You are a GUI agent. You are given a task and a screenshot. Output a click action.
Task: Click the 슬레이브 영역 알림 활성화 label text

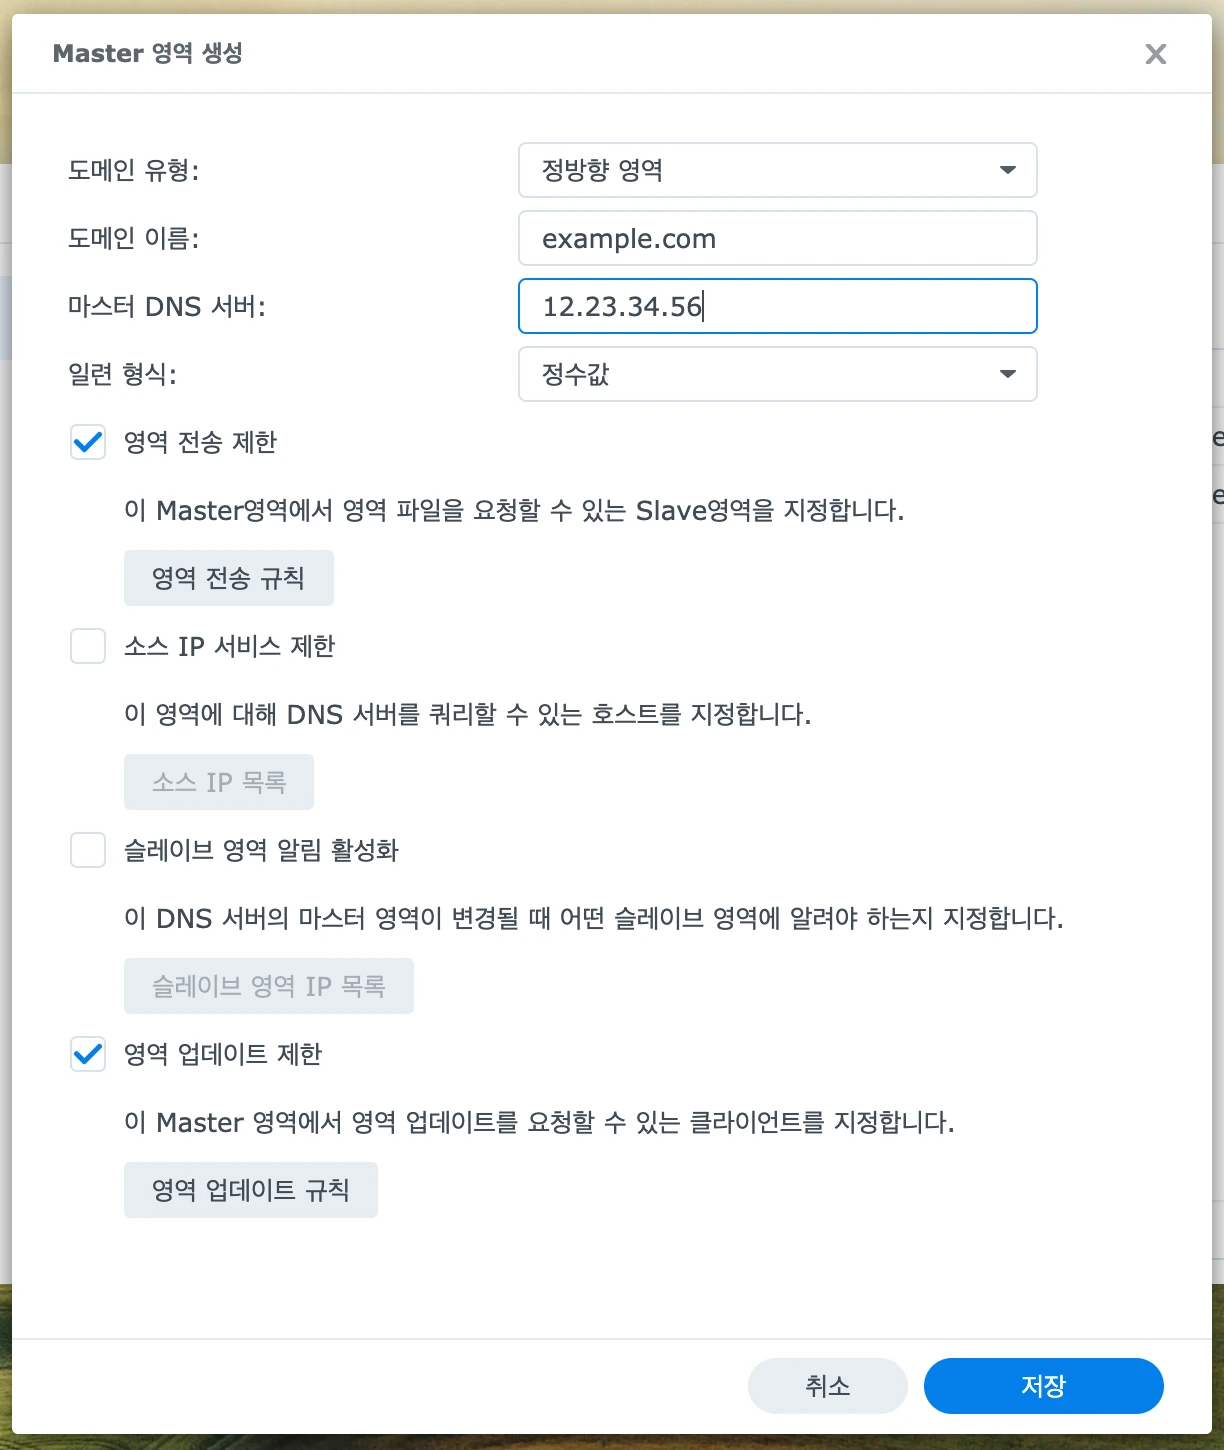(x=261, y=850)
